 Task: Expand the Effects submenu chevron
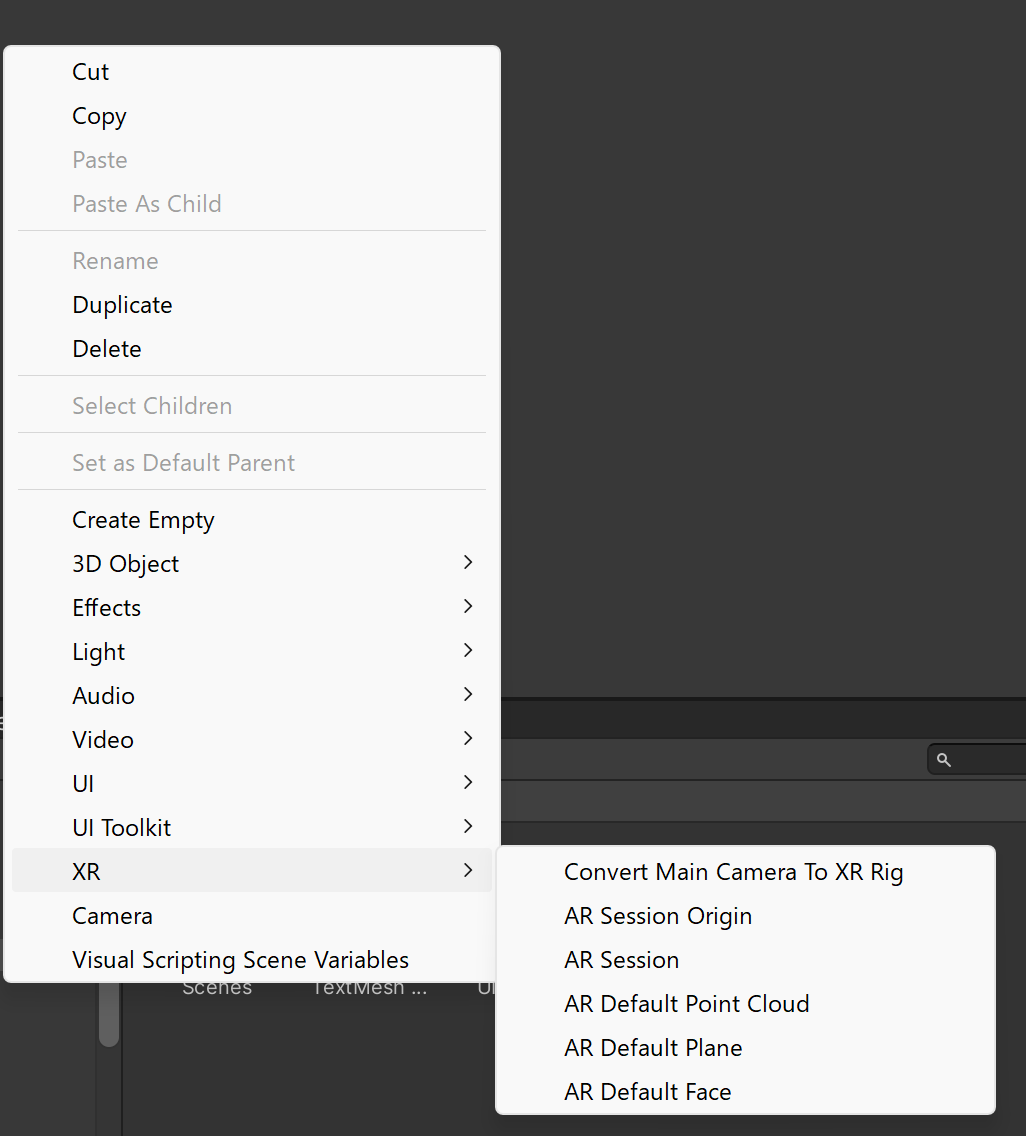pyautogui.click(x=468, y=606)
